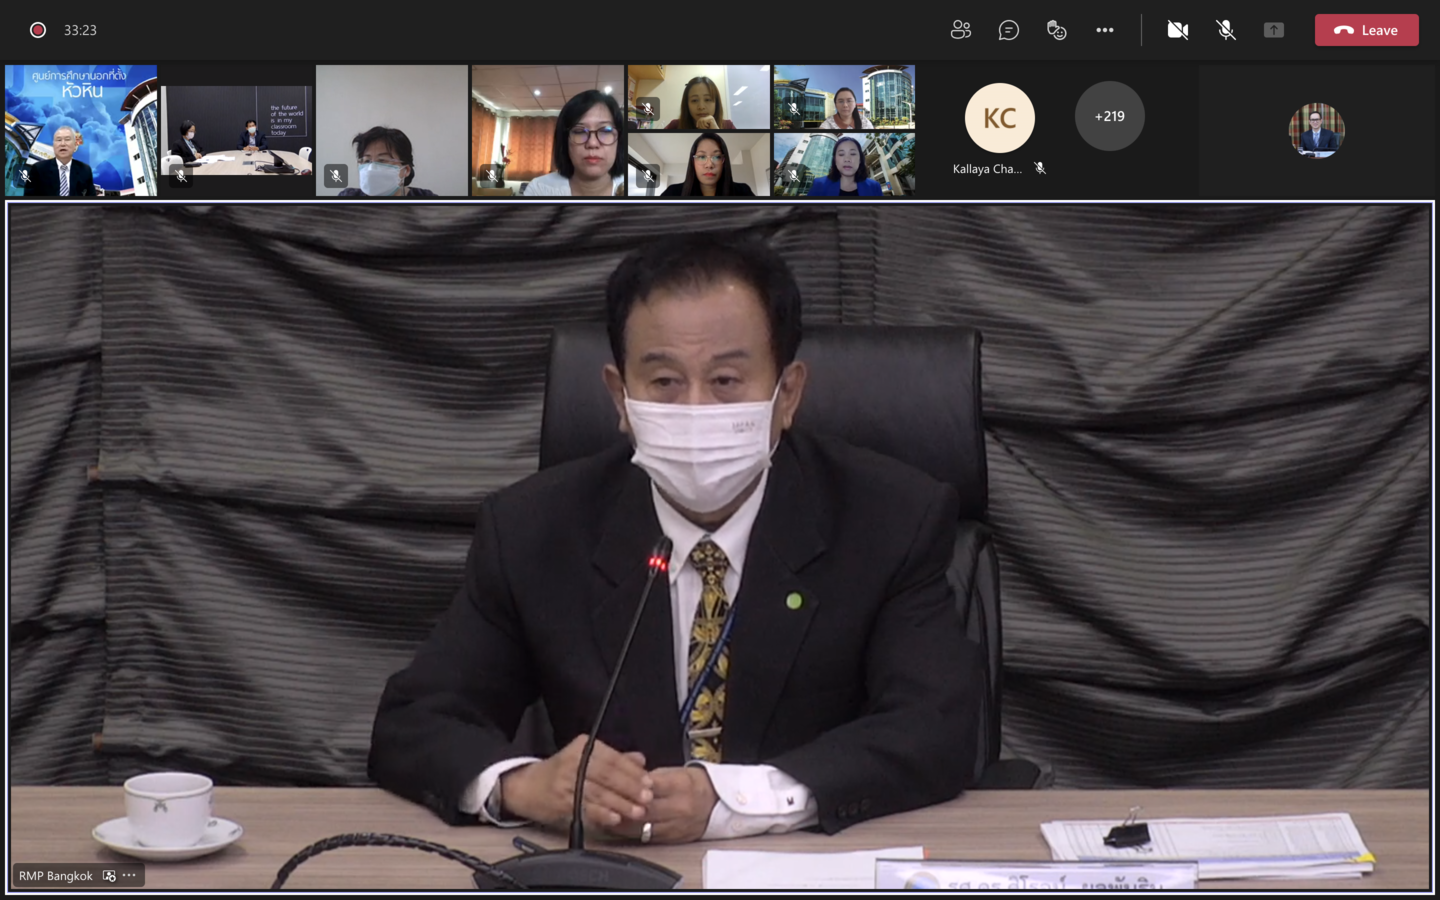Open the reactions and raise hand menu
The image size is (1440, 900).
tap(1057, 30)
